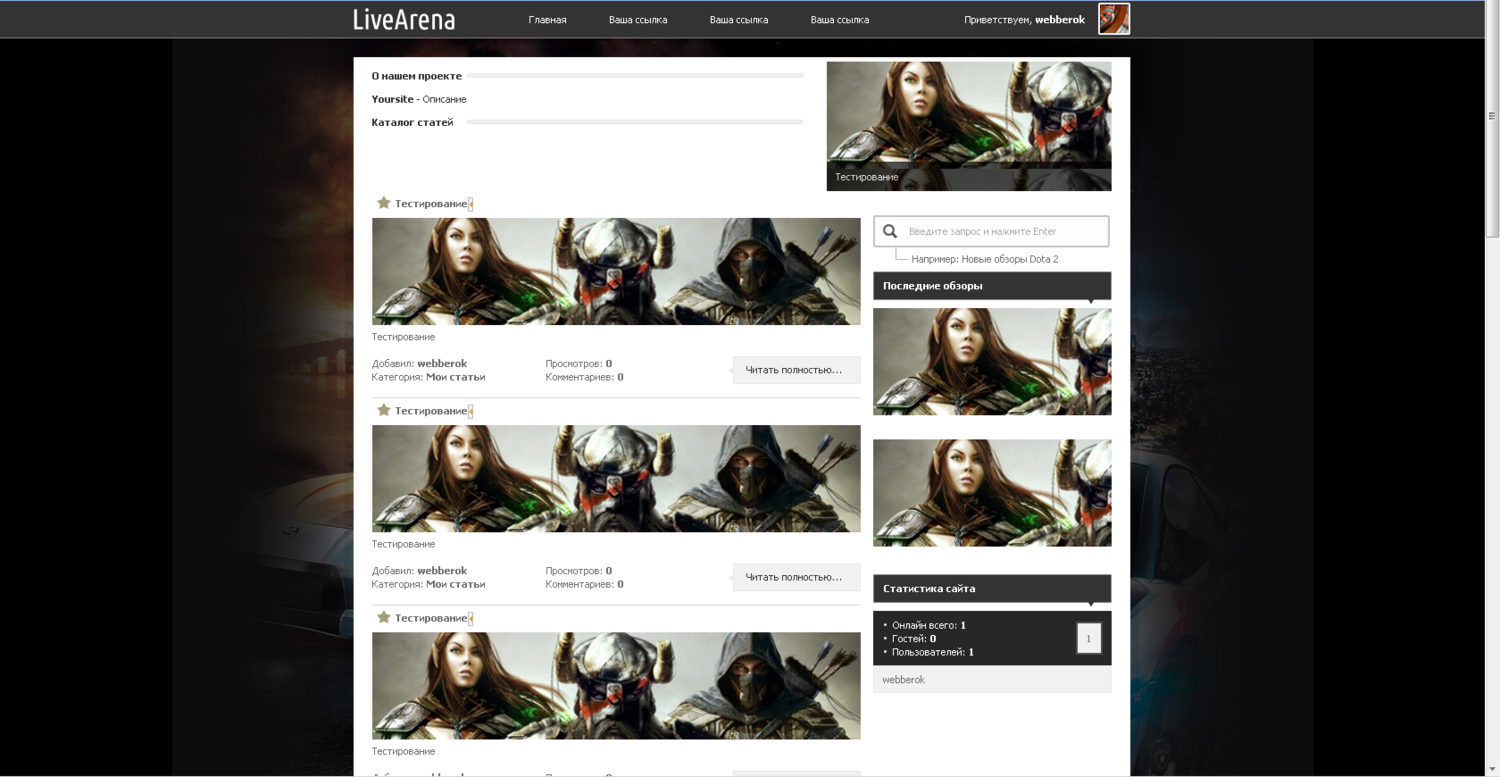The width and height of the screenshot is (1500, 777).
Task: Open the first thumbnail under Последние обзоры
Action: (x=991, y=361)
